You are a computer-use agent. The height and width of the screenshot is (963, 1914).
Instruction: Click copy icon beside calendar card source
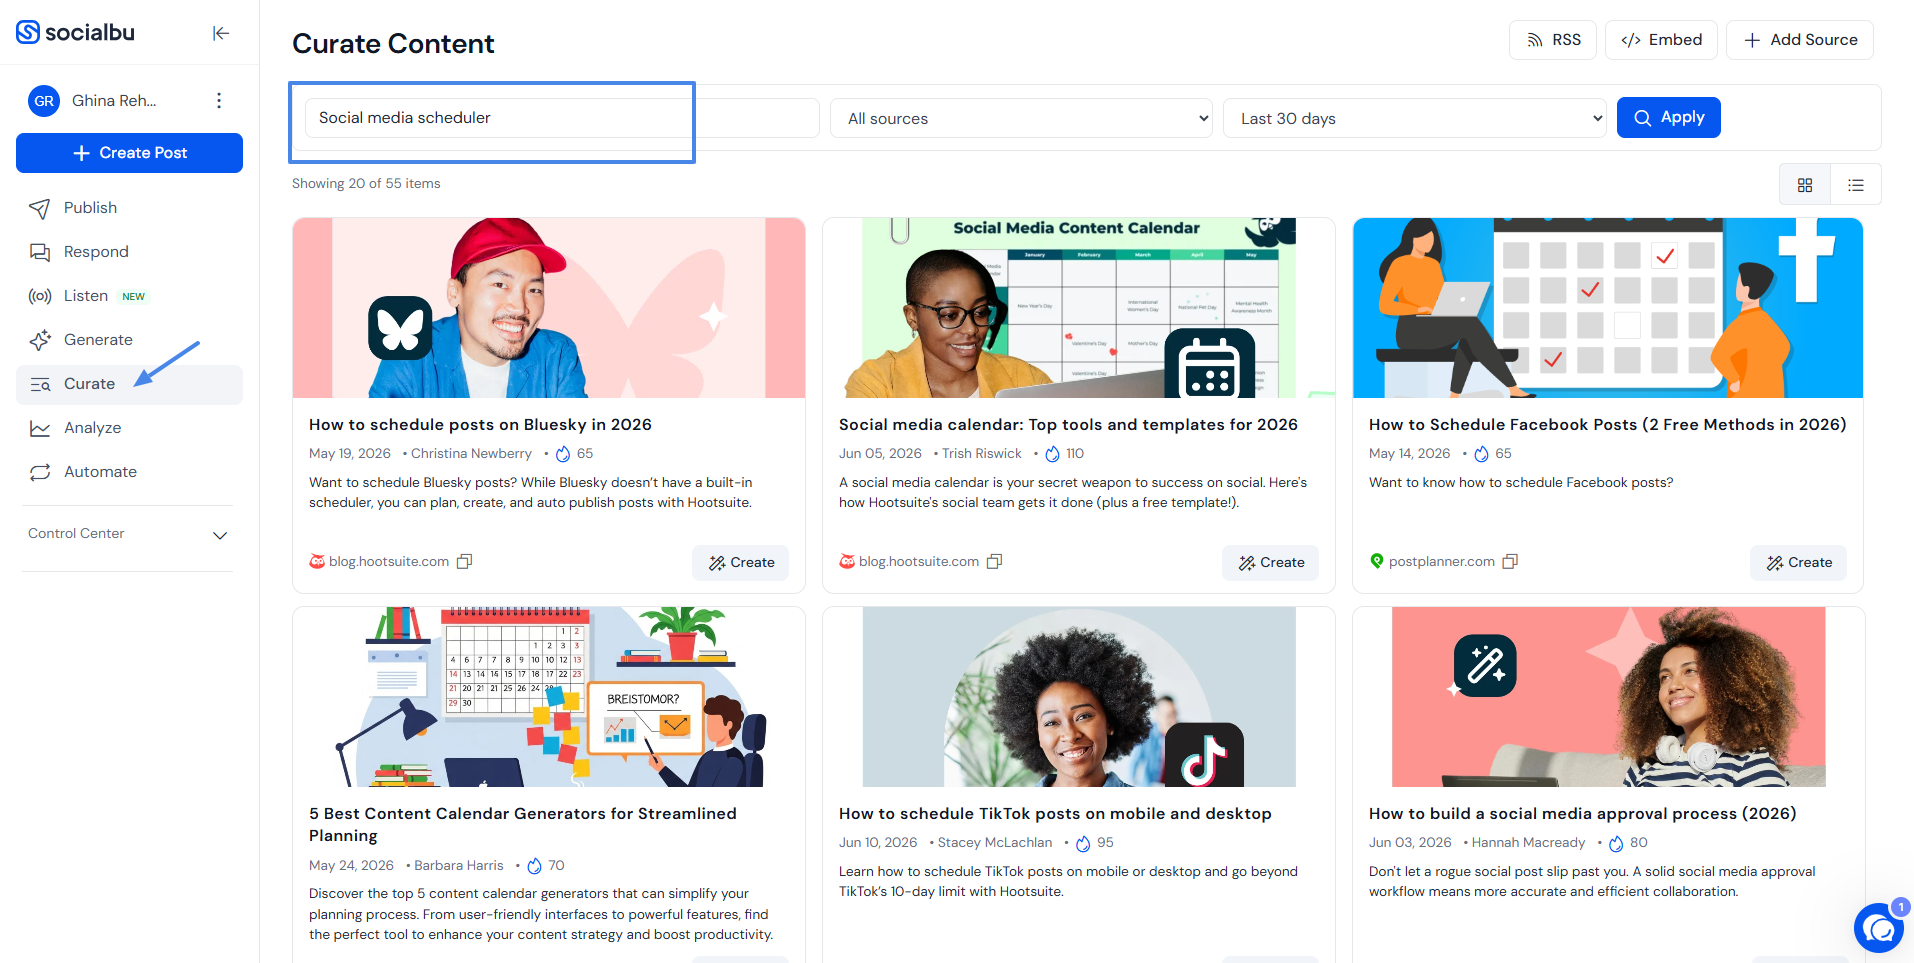[x=995, y=562]
